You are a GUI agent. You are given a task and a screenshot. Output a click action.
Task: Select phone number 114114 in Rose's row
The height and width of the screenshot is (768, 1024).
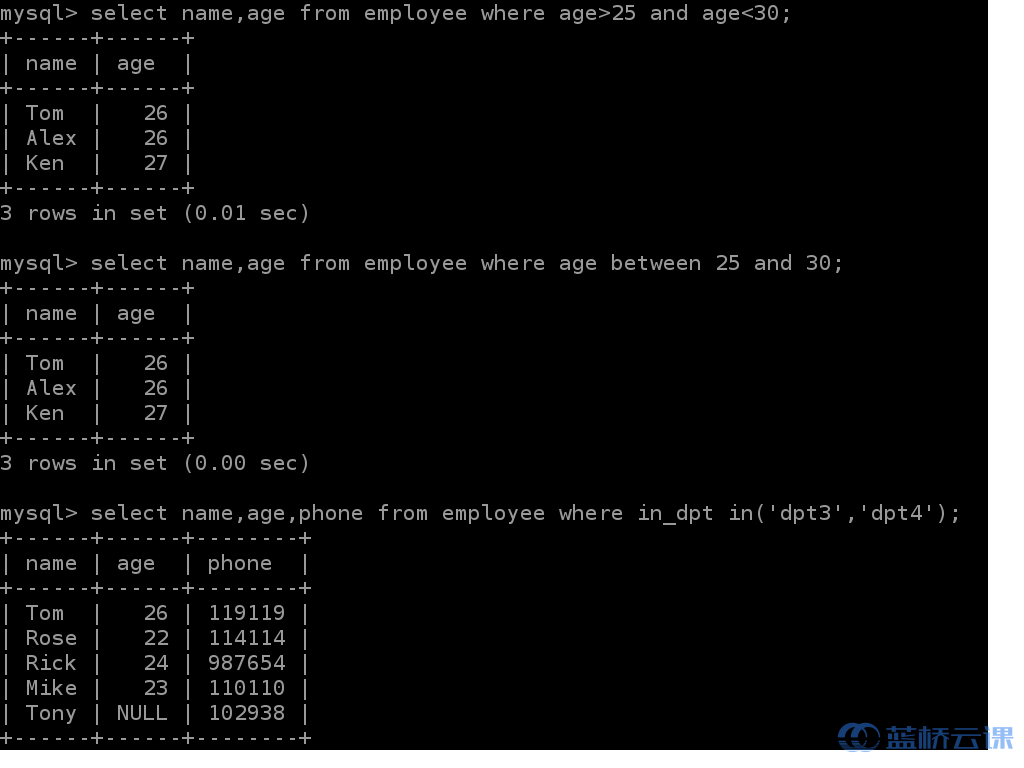coord(246,638)
